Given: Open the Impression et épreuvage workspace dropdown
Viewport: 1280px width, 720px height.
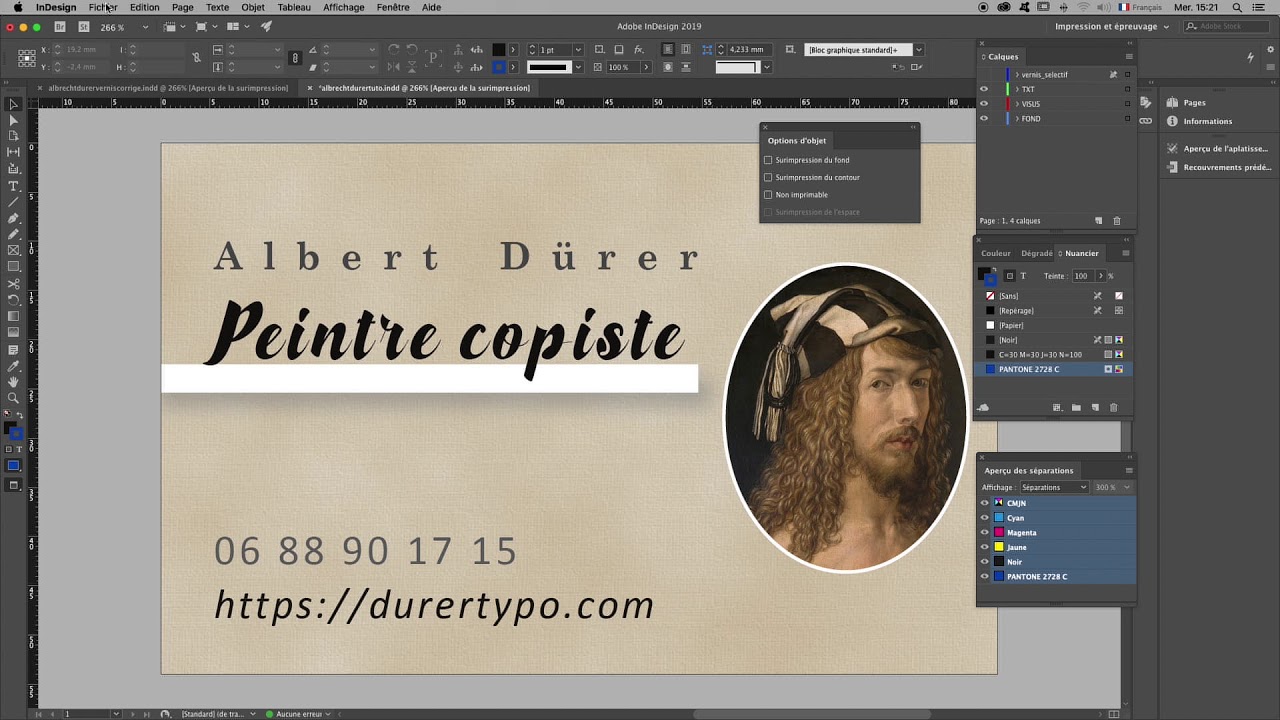Looking at the screenshot, I should pyautogui.click(x=1112, y=27).
